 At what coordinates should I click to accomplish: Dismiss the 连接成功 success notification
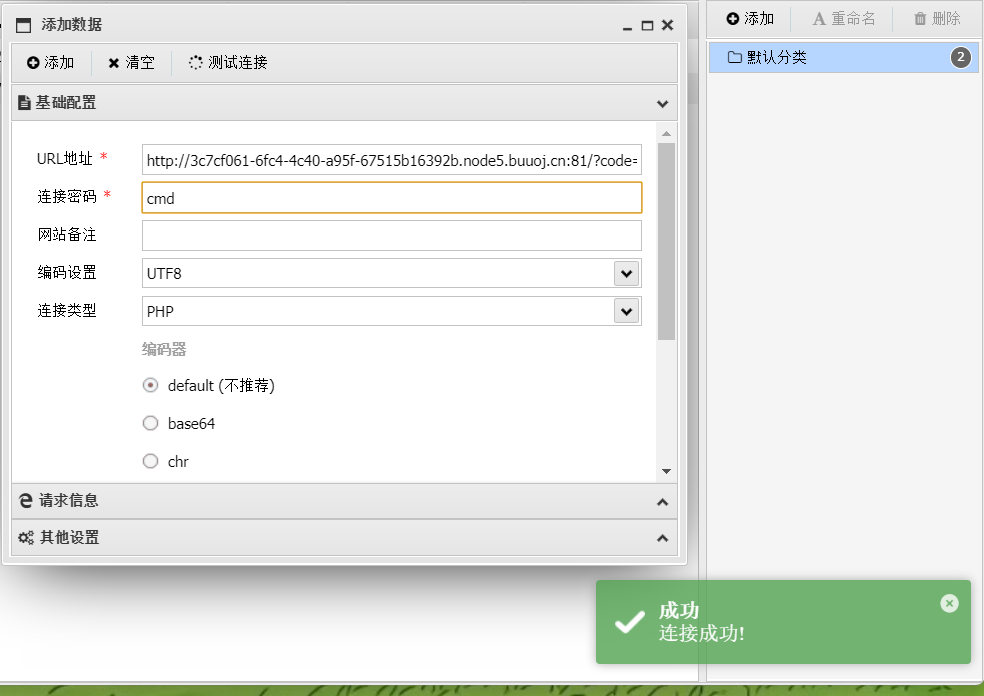(949, 603)
